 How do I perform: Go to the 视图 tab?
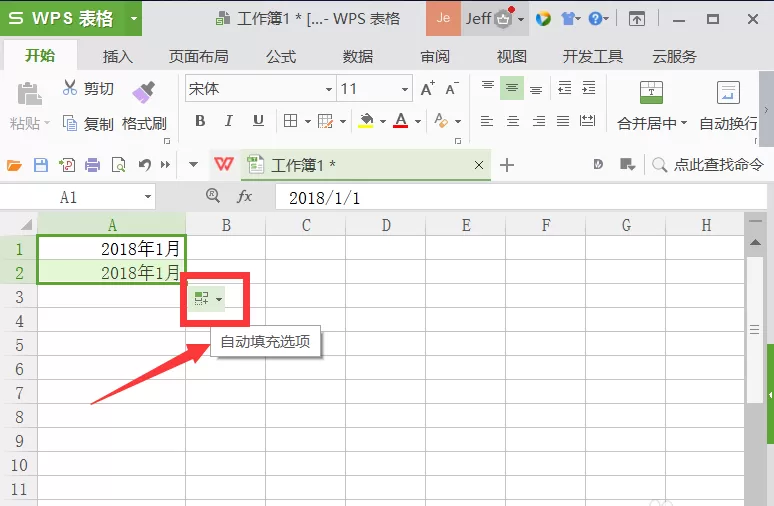(x=511, y=56)
